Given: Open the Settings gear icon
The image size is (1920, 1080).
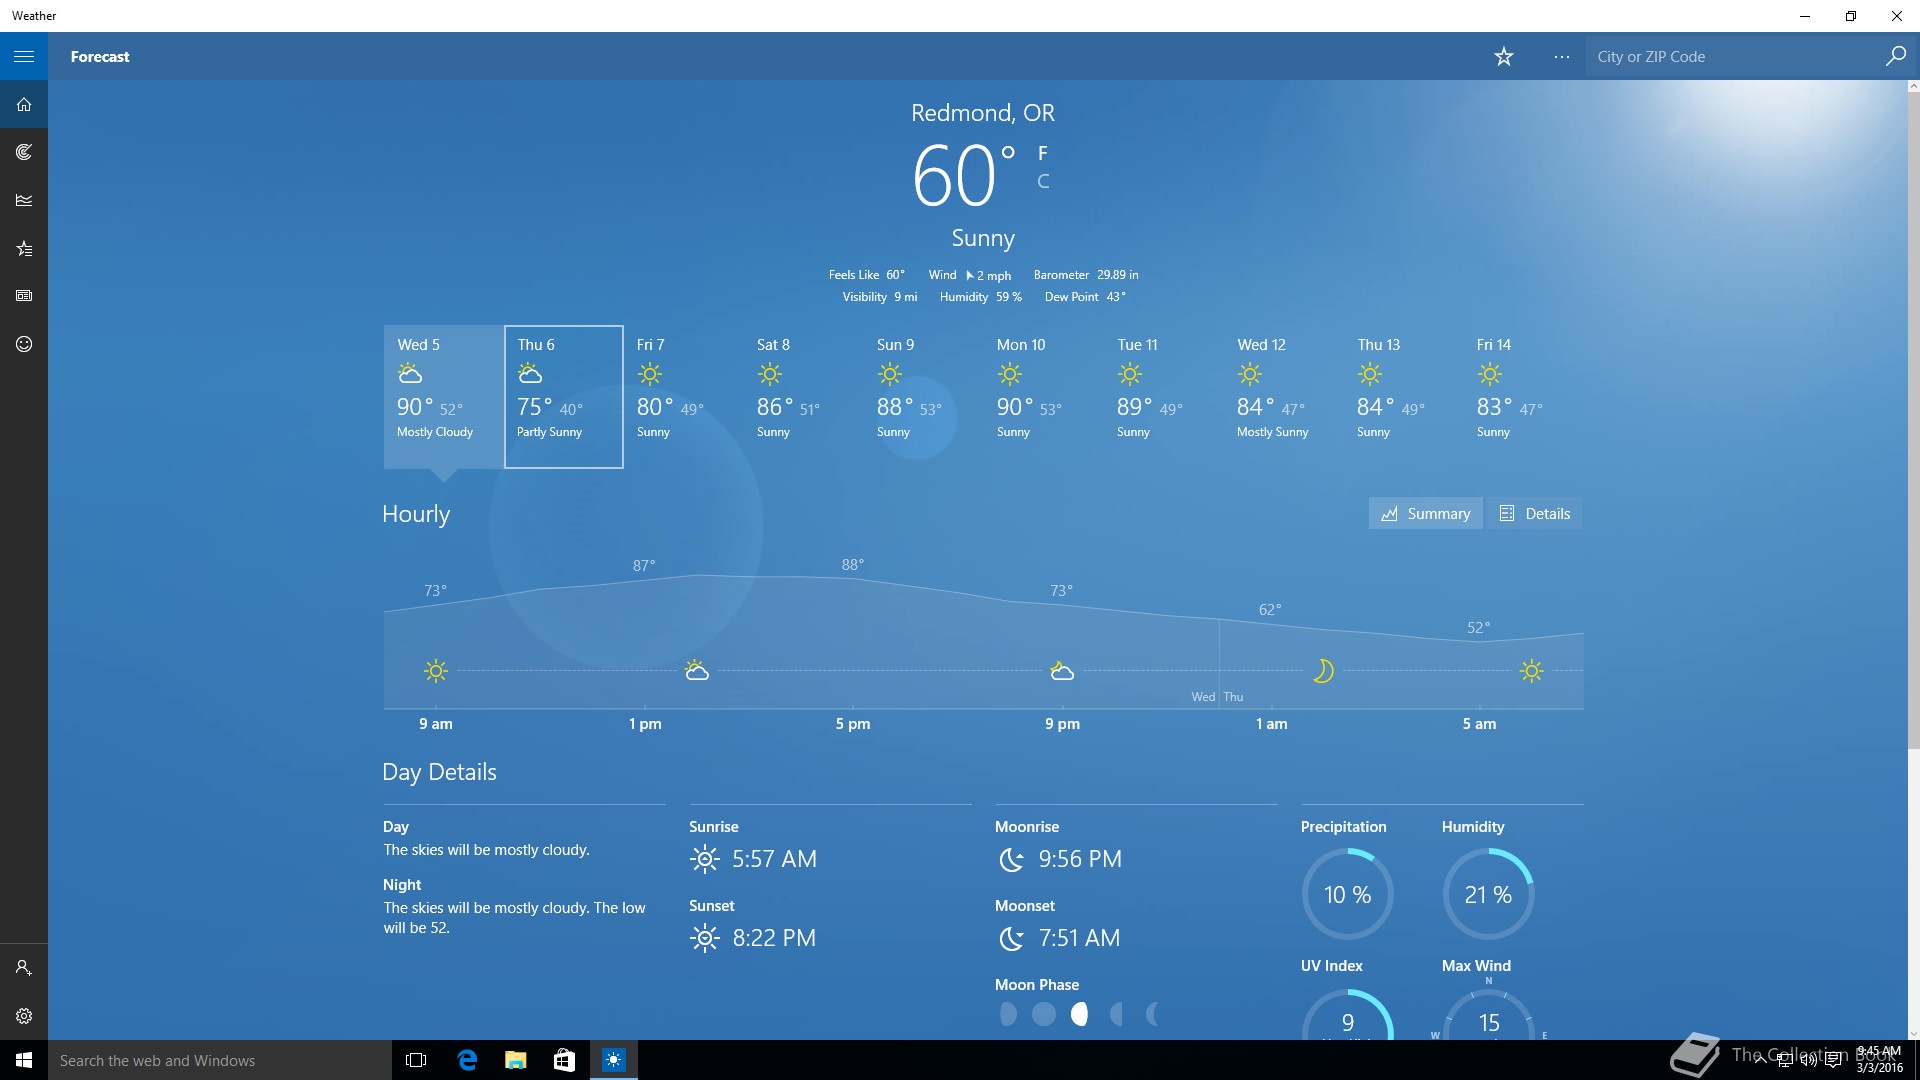Looking at the screenshot, I should point(24,1016).
